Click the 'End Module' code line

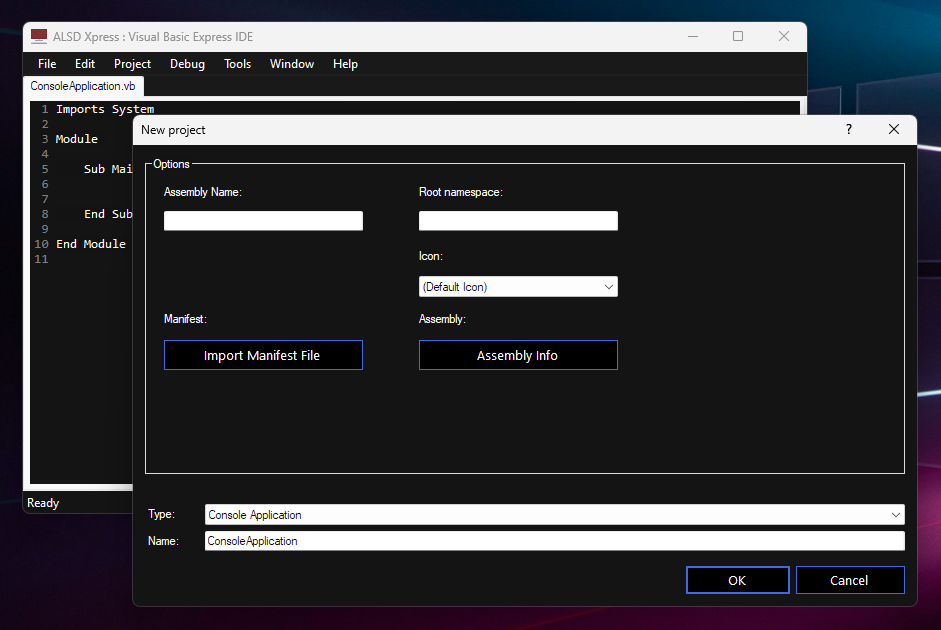(x=91, y=244)
